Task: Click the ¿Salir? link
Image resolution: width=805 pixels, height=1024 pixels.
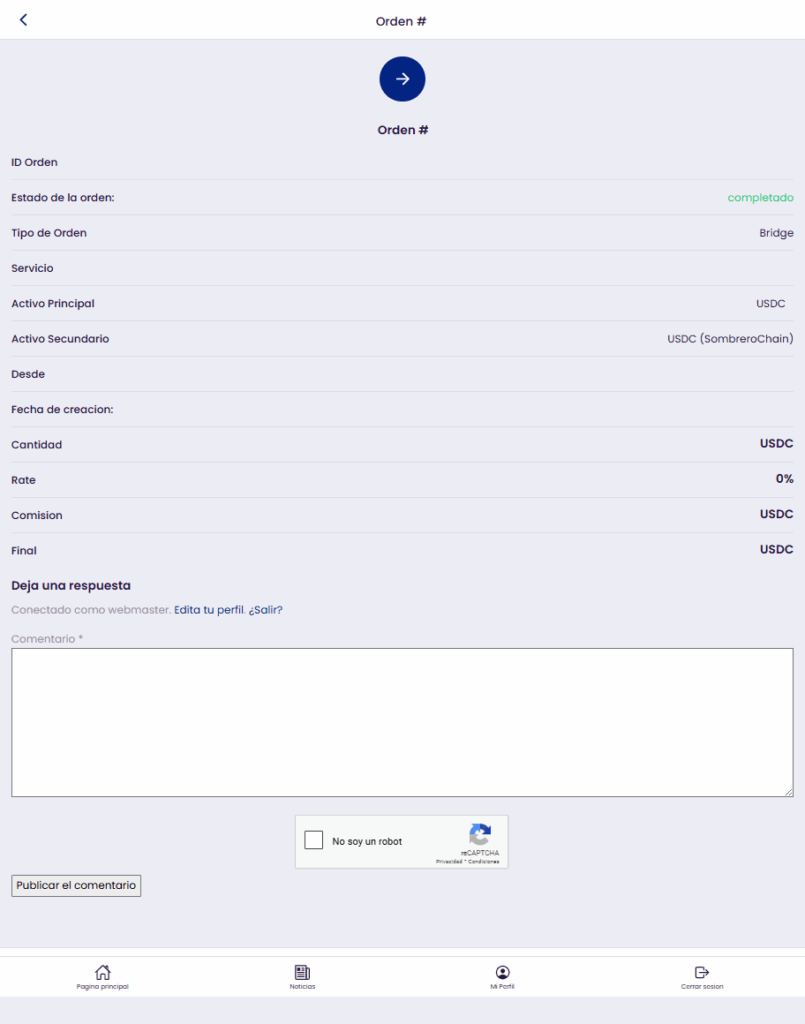Action: 266,610
